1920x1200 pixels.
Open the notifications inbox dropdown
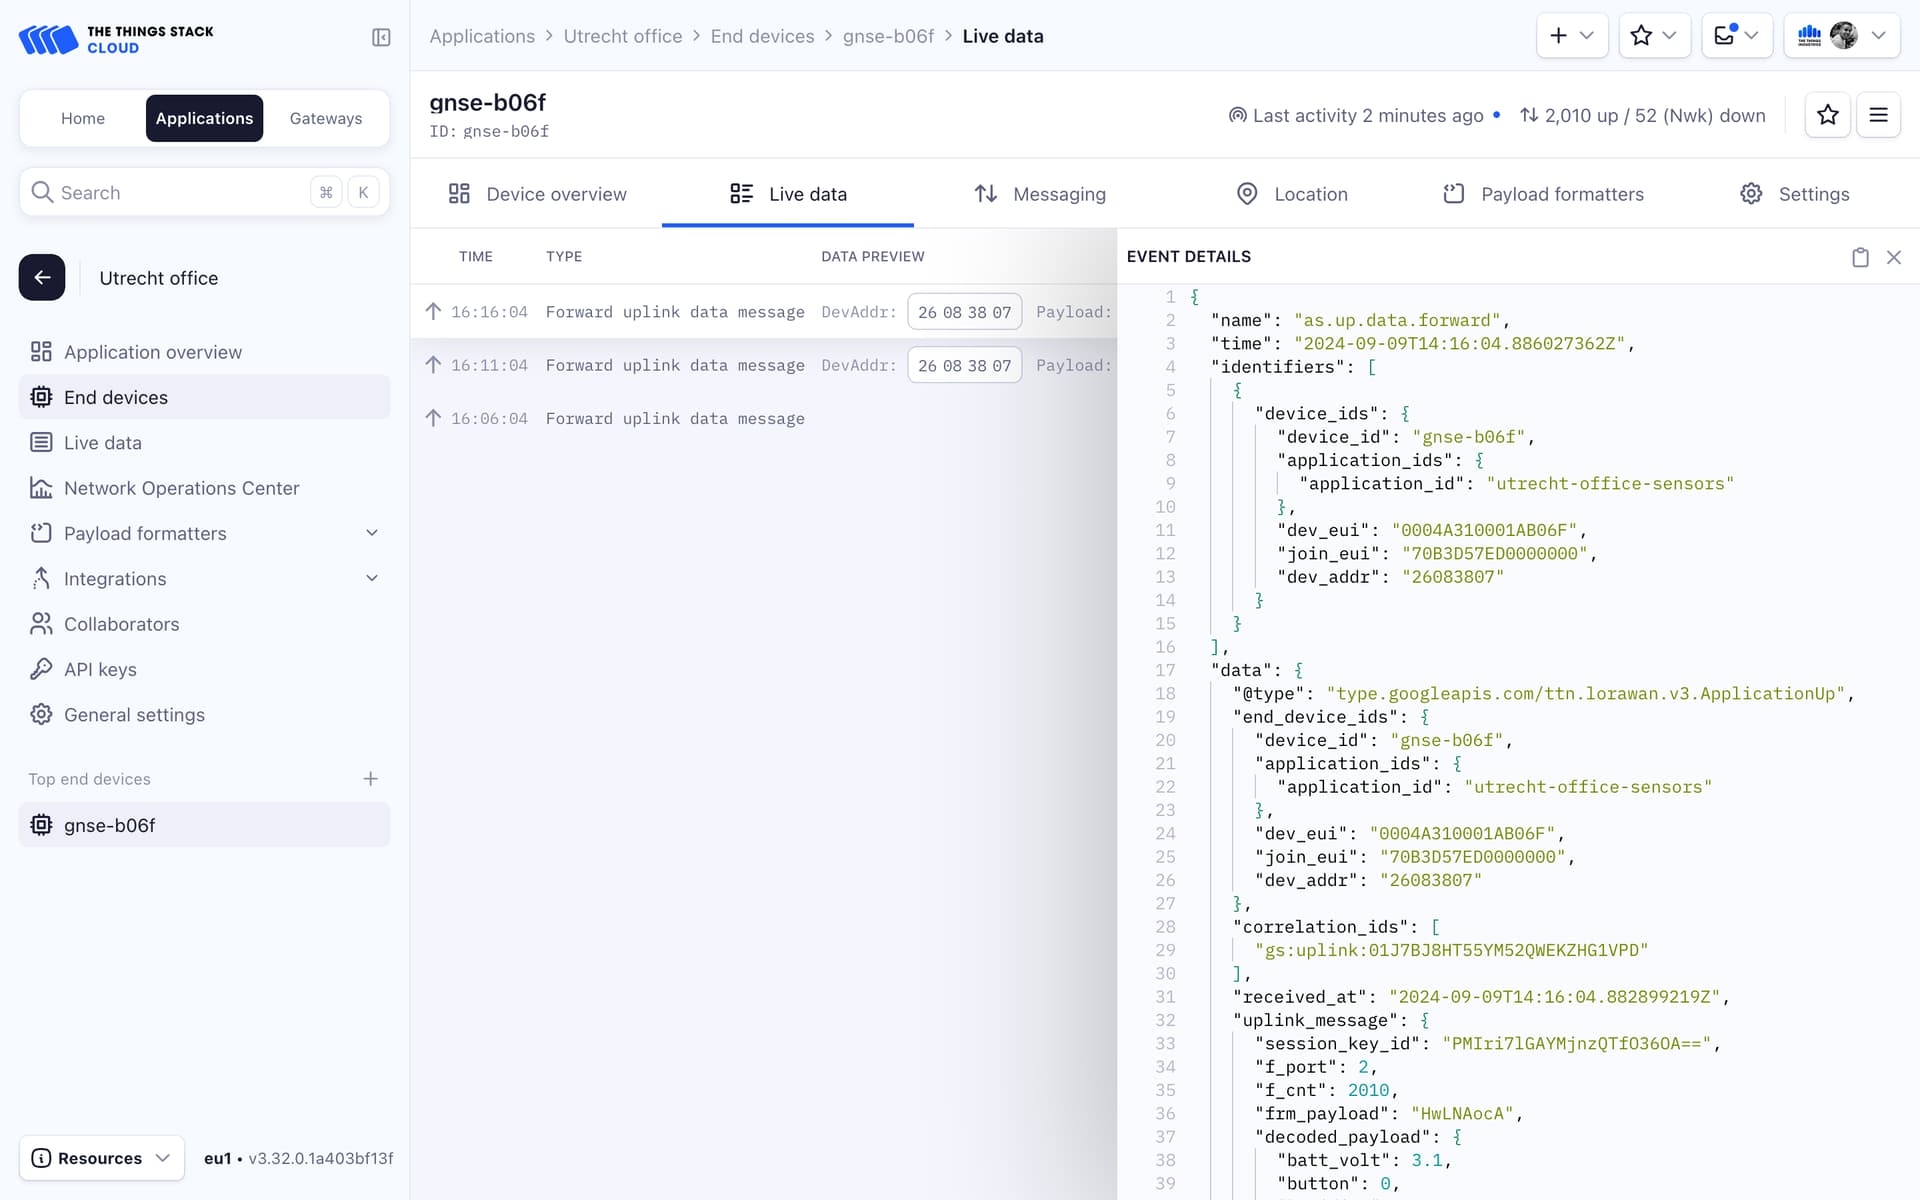(x=1736, y=36)
